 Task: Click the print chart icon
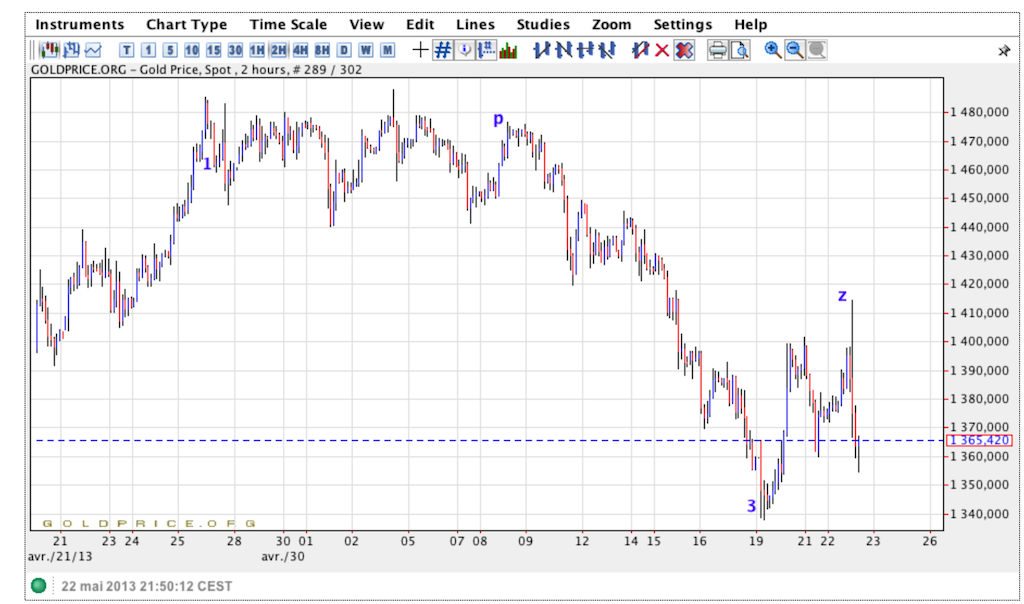(x=717, y=50)
